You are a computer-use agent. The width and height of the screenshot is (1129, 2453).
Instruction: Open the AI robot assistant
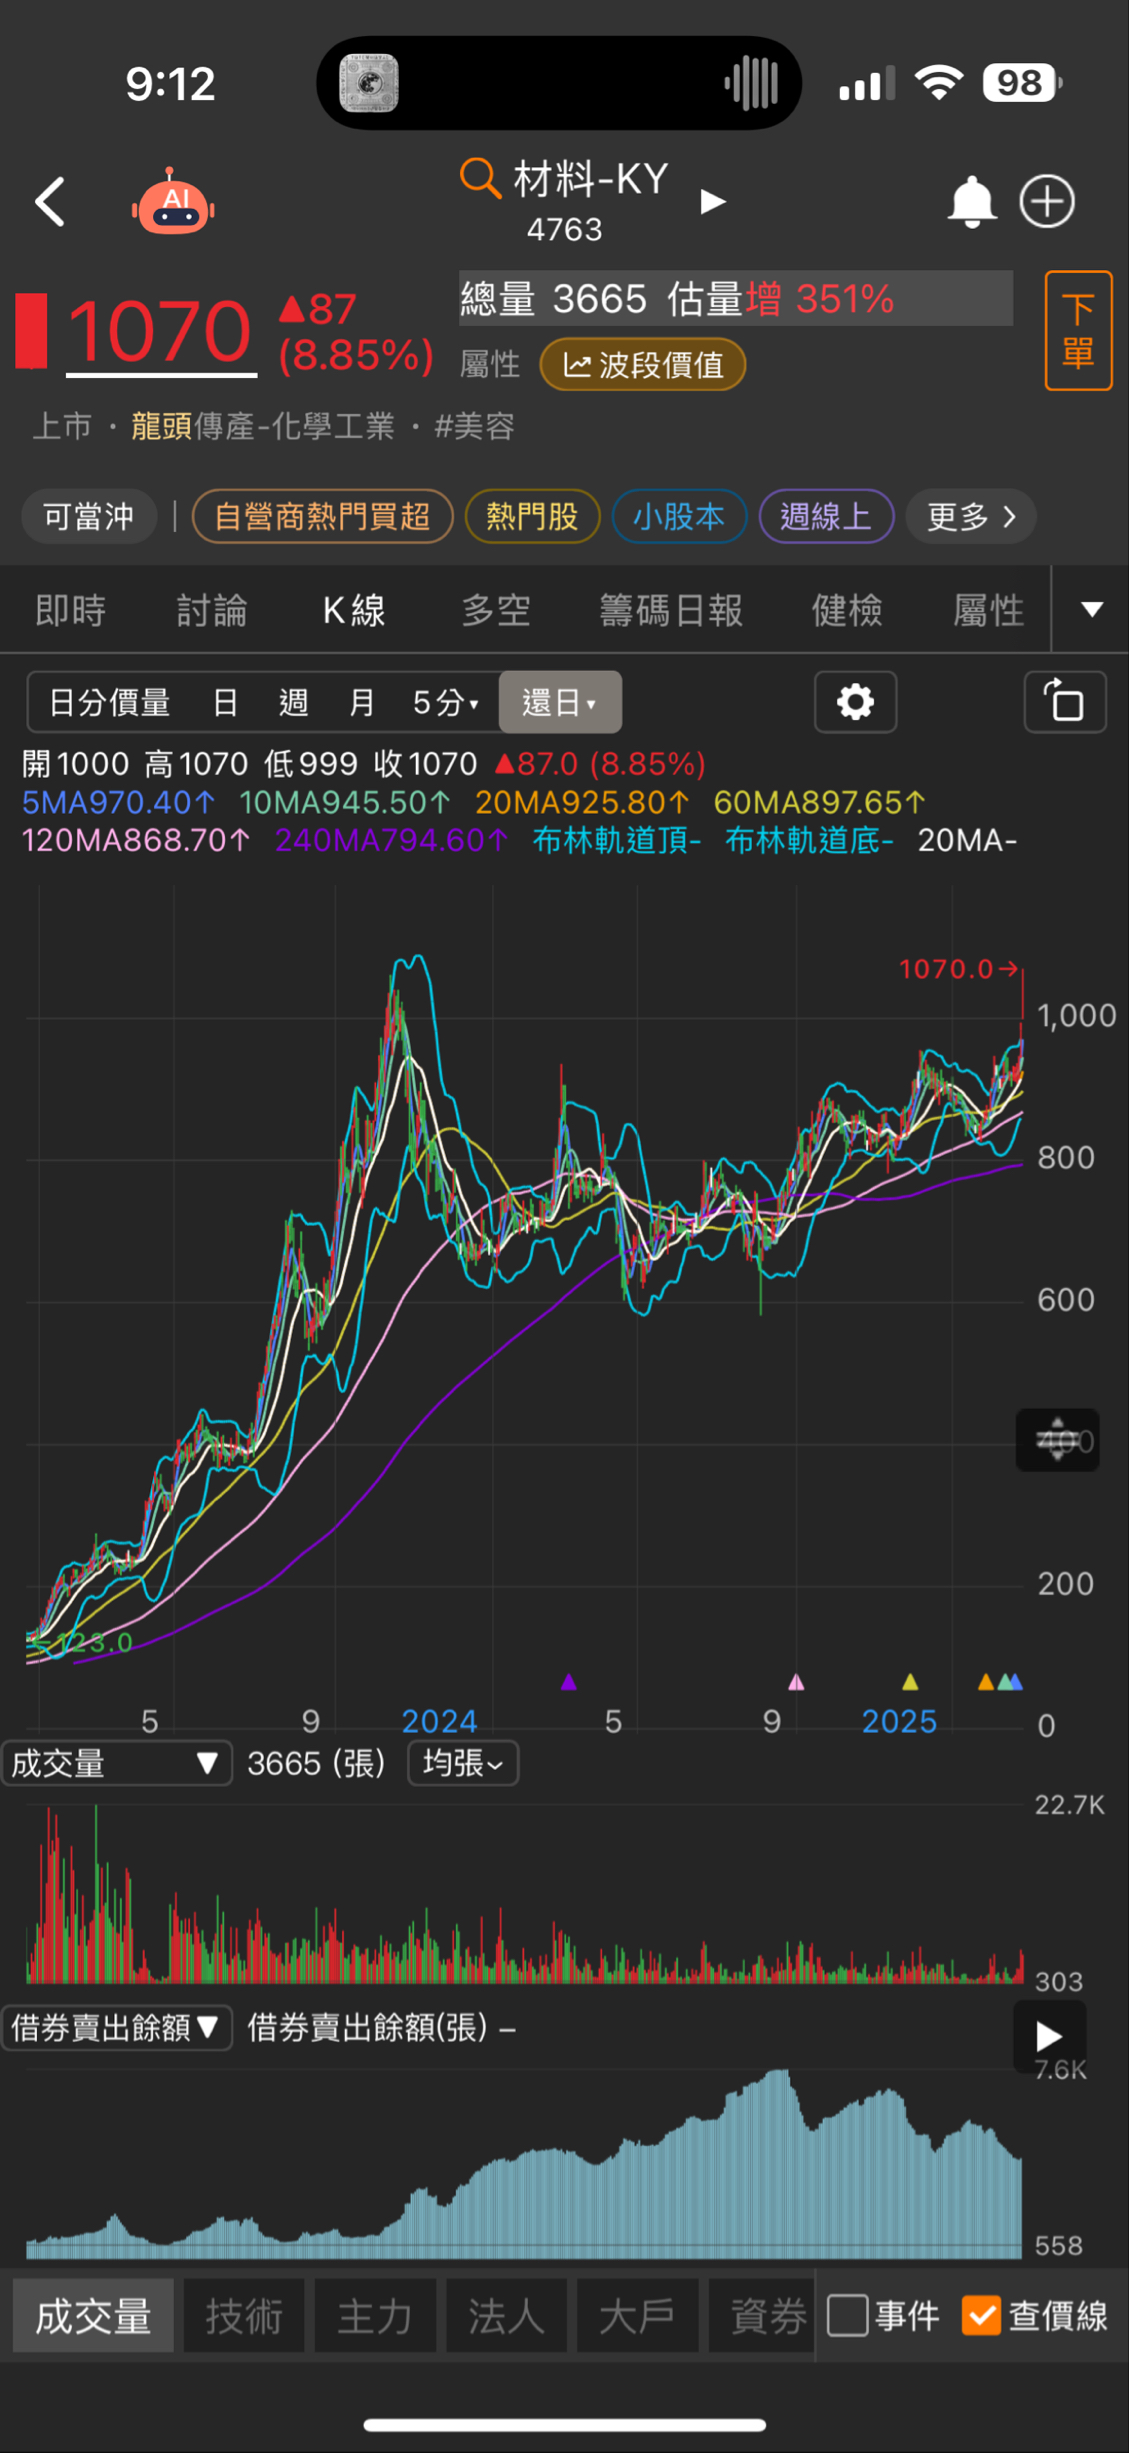coord(173,202)
